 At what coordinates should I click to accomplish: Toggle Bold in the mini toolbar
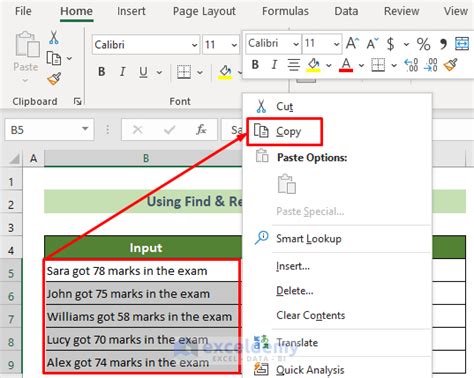point(255,64)
